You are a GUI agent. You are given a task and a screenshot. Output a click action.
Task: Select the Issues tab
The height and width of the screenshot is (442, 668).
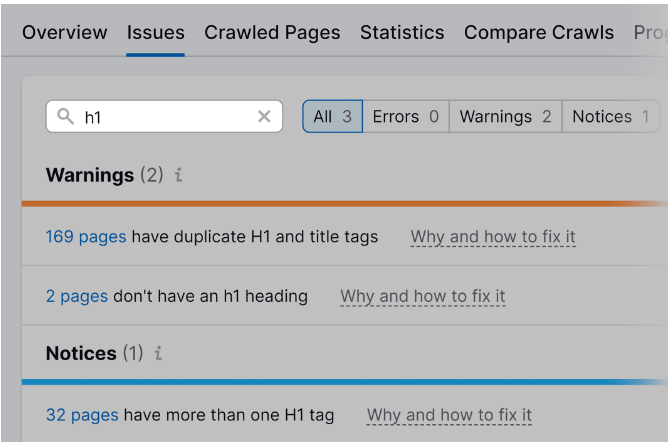[x=155, y=32]
